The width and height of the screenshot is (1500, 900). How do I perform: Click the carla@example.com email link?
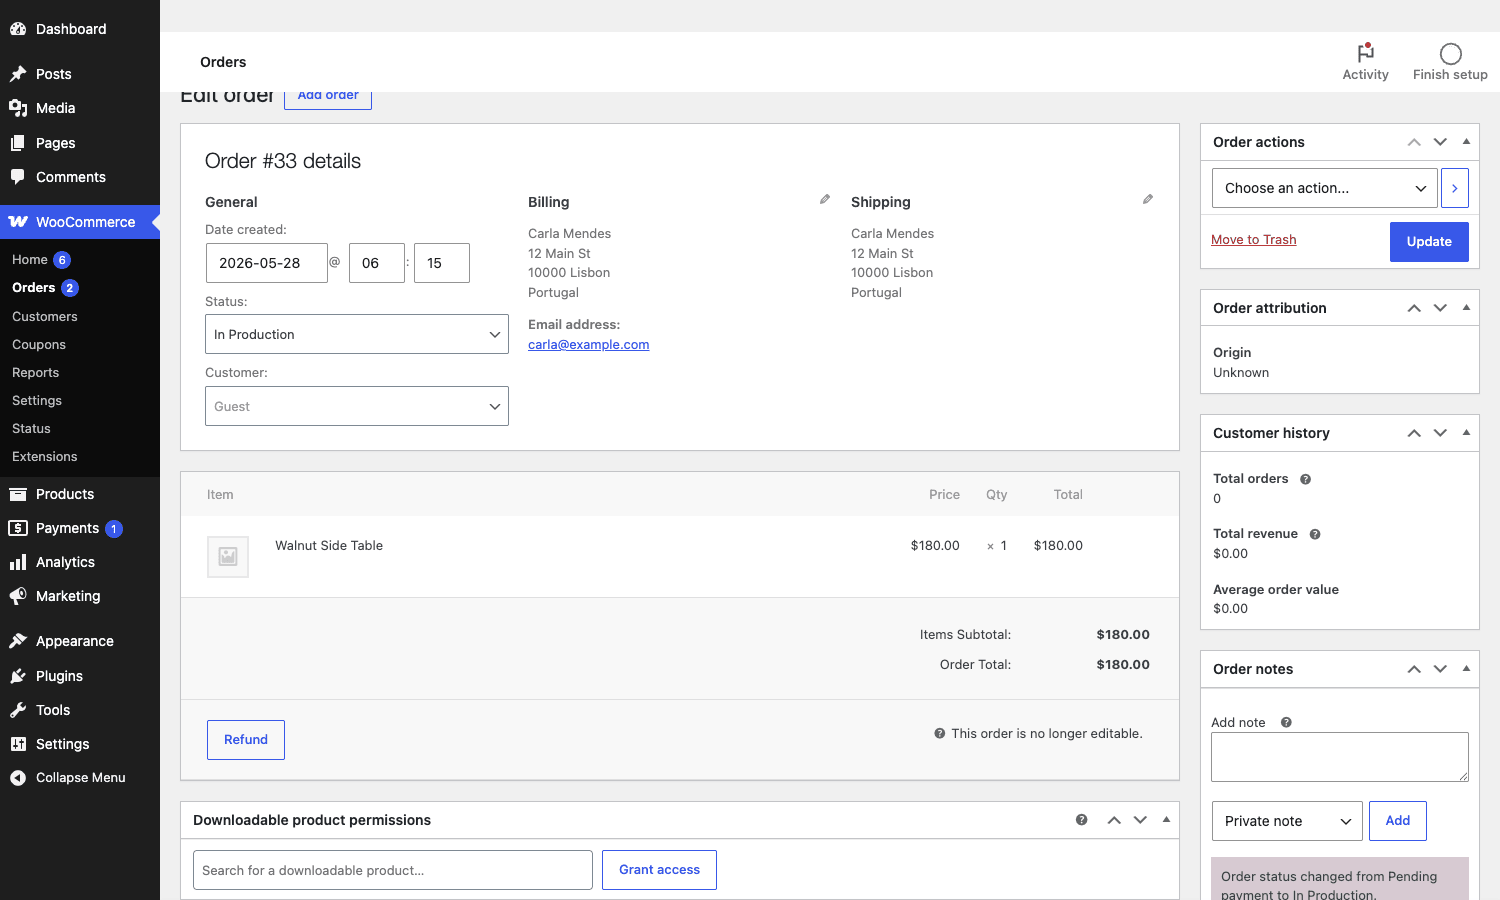pos(588,344)
